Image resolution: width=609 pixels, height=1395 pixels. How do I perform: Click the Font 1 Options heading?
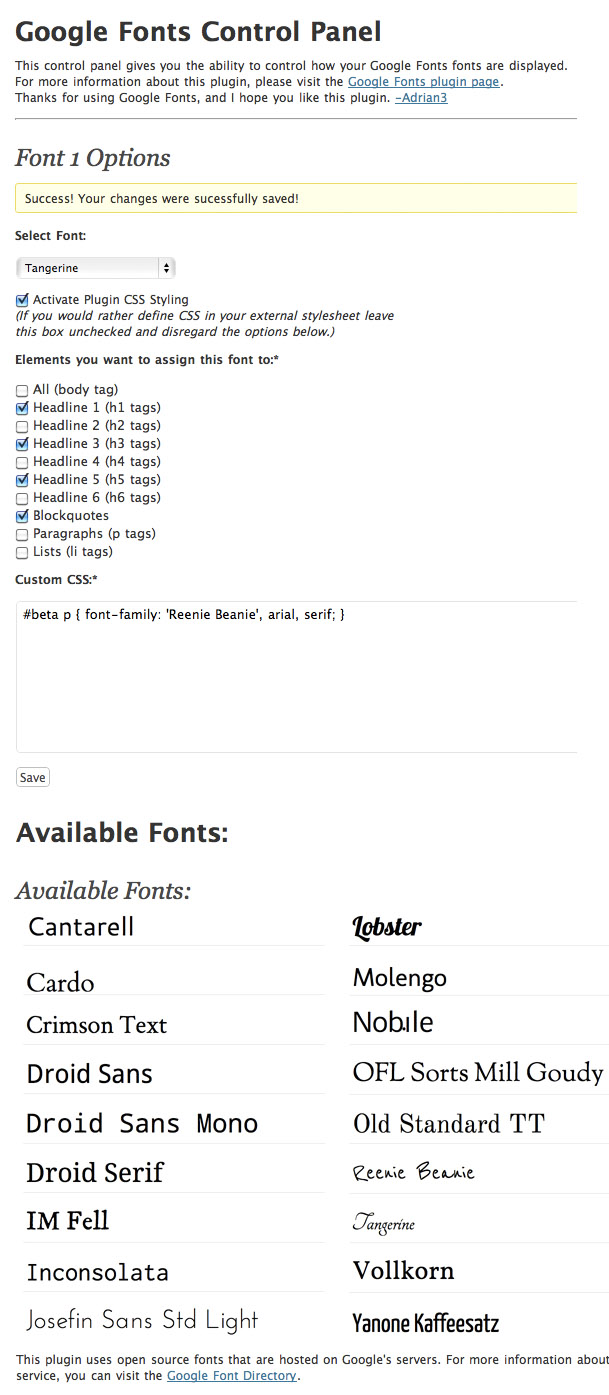(93, 158)
